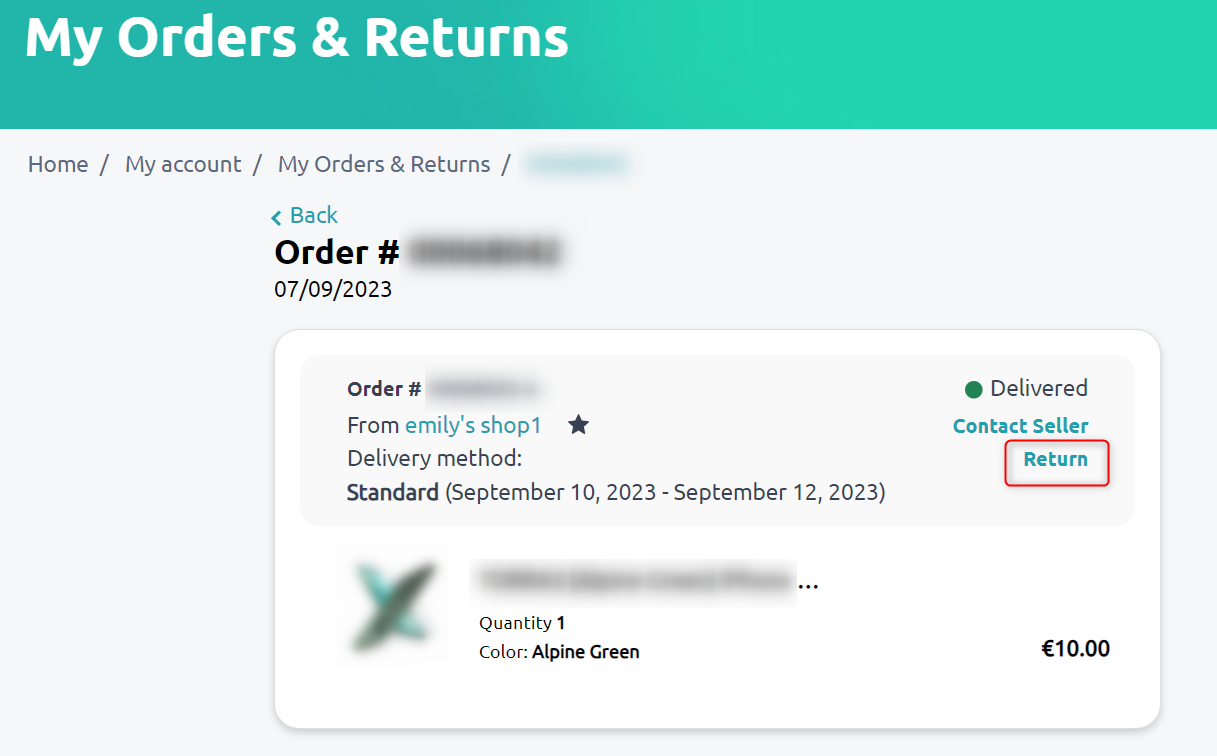Screen dimensions: 1217x756
Task: Open the Contact Seller link
Action: click(x=1020, y=426)
